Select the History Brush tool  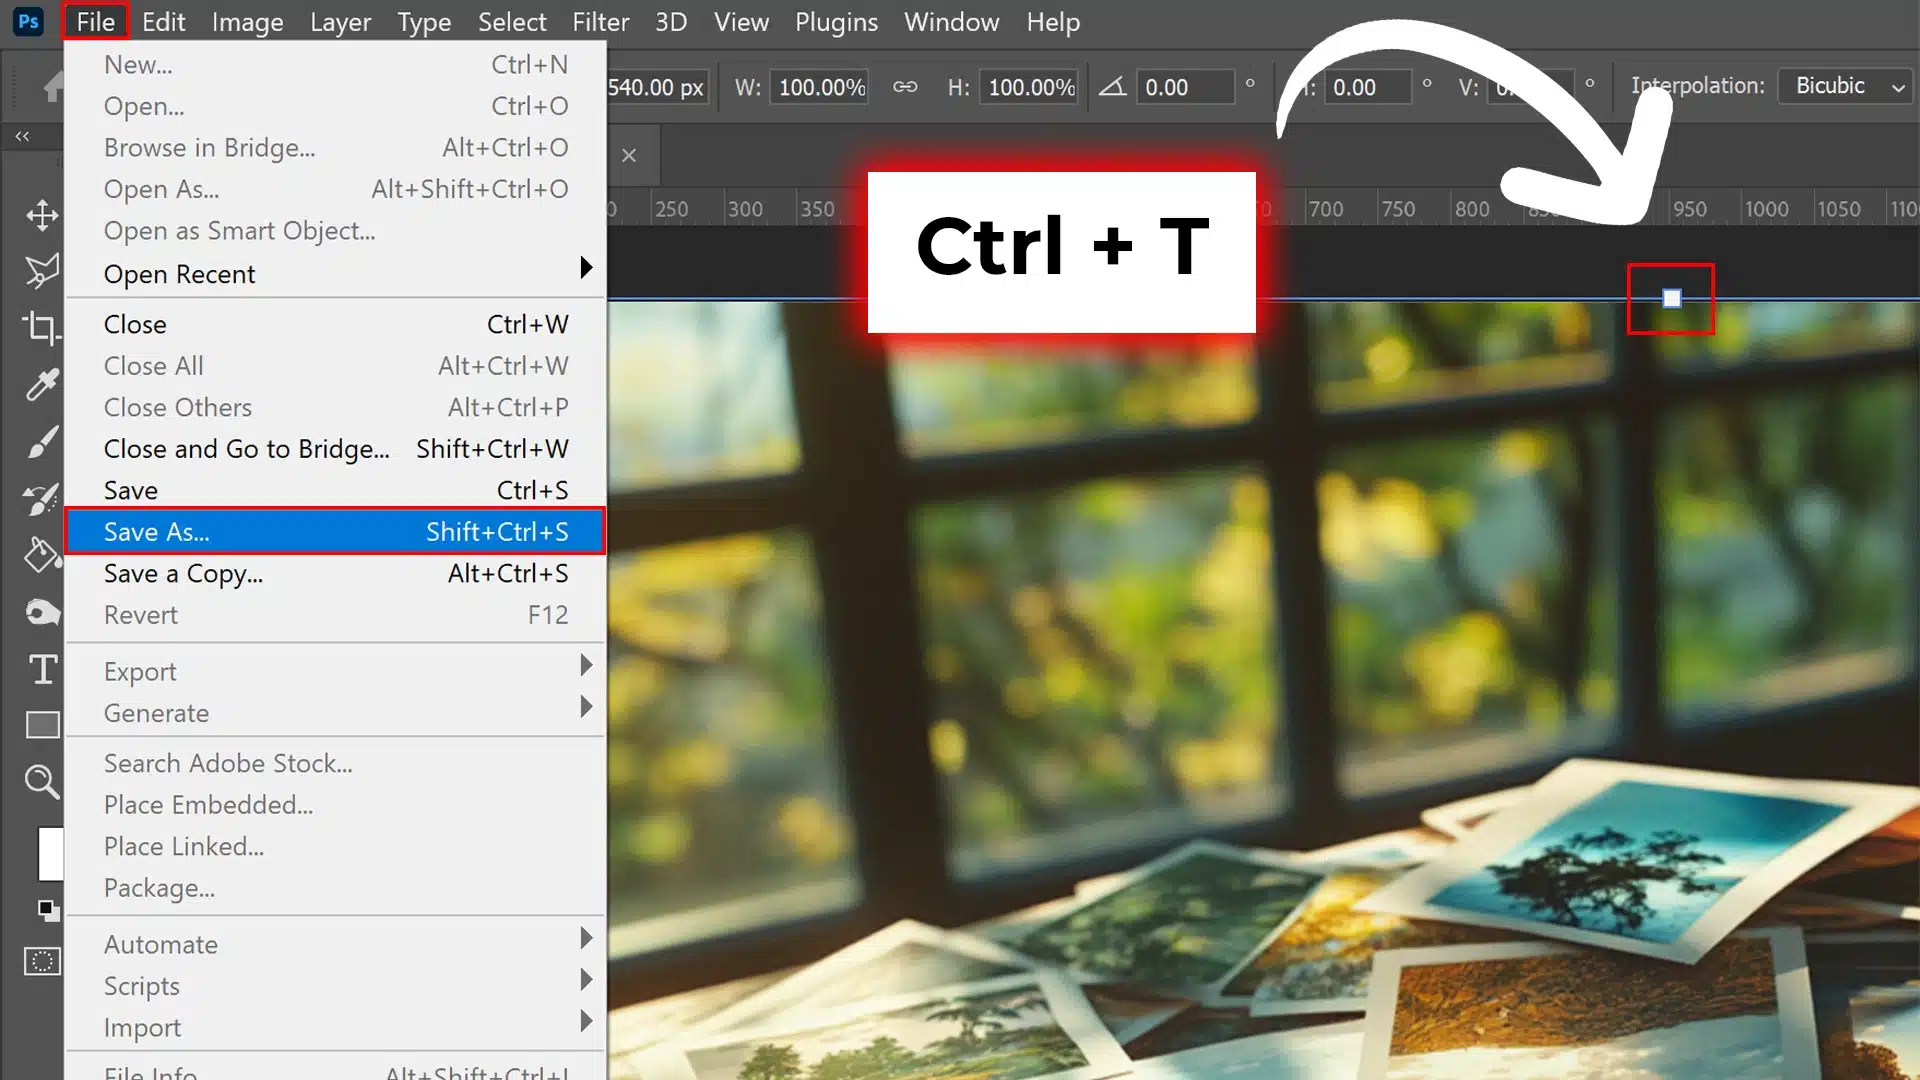click(x=42, y=498)
